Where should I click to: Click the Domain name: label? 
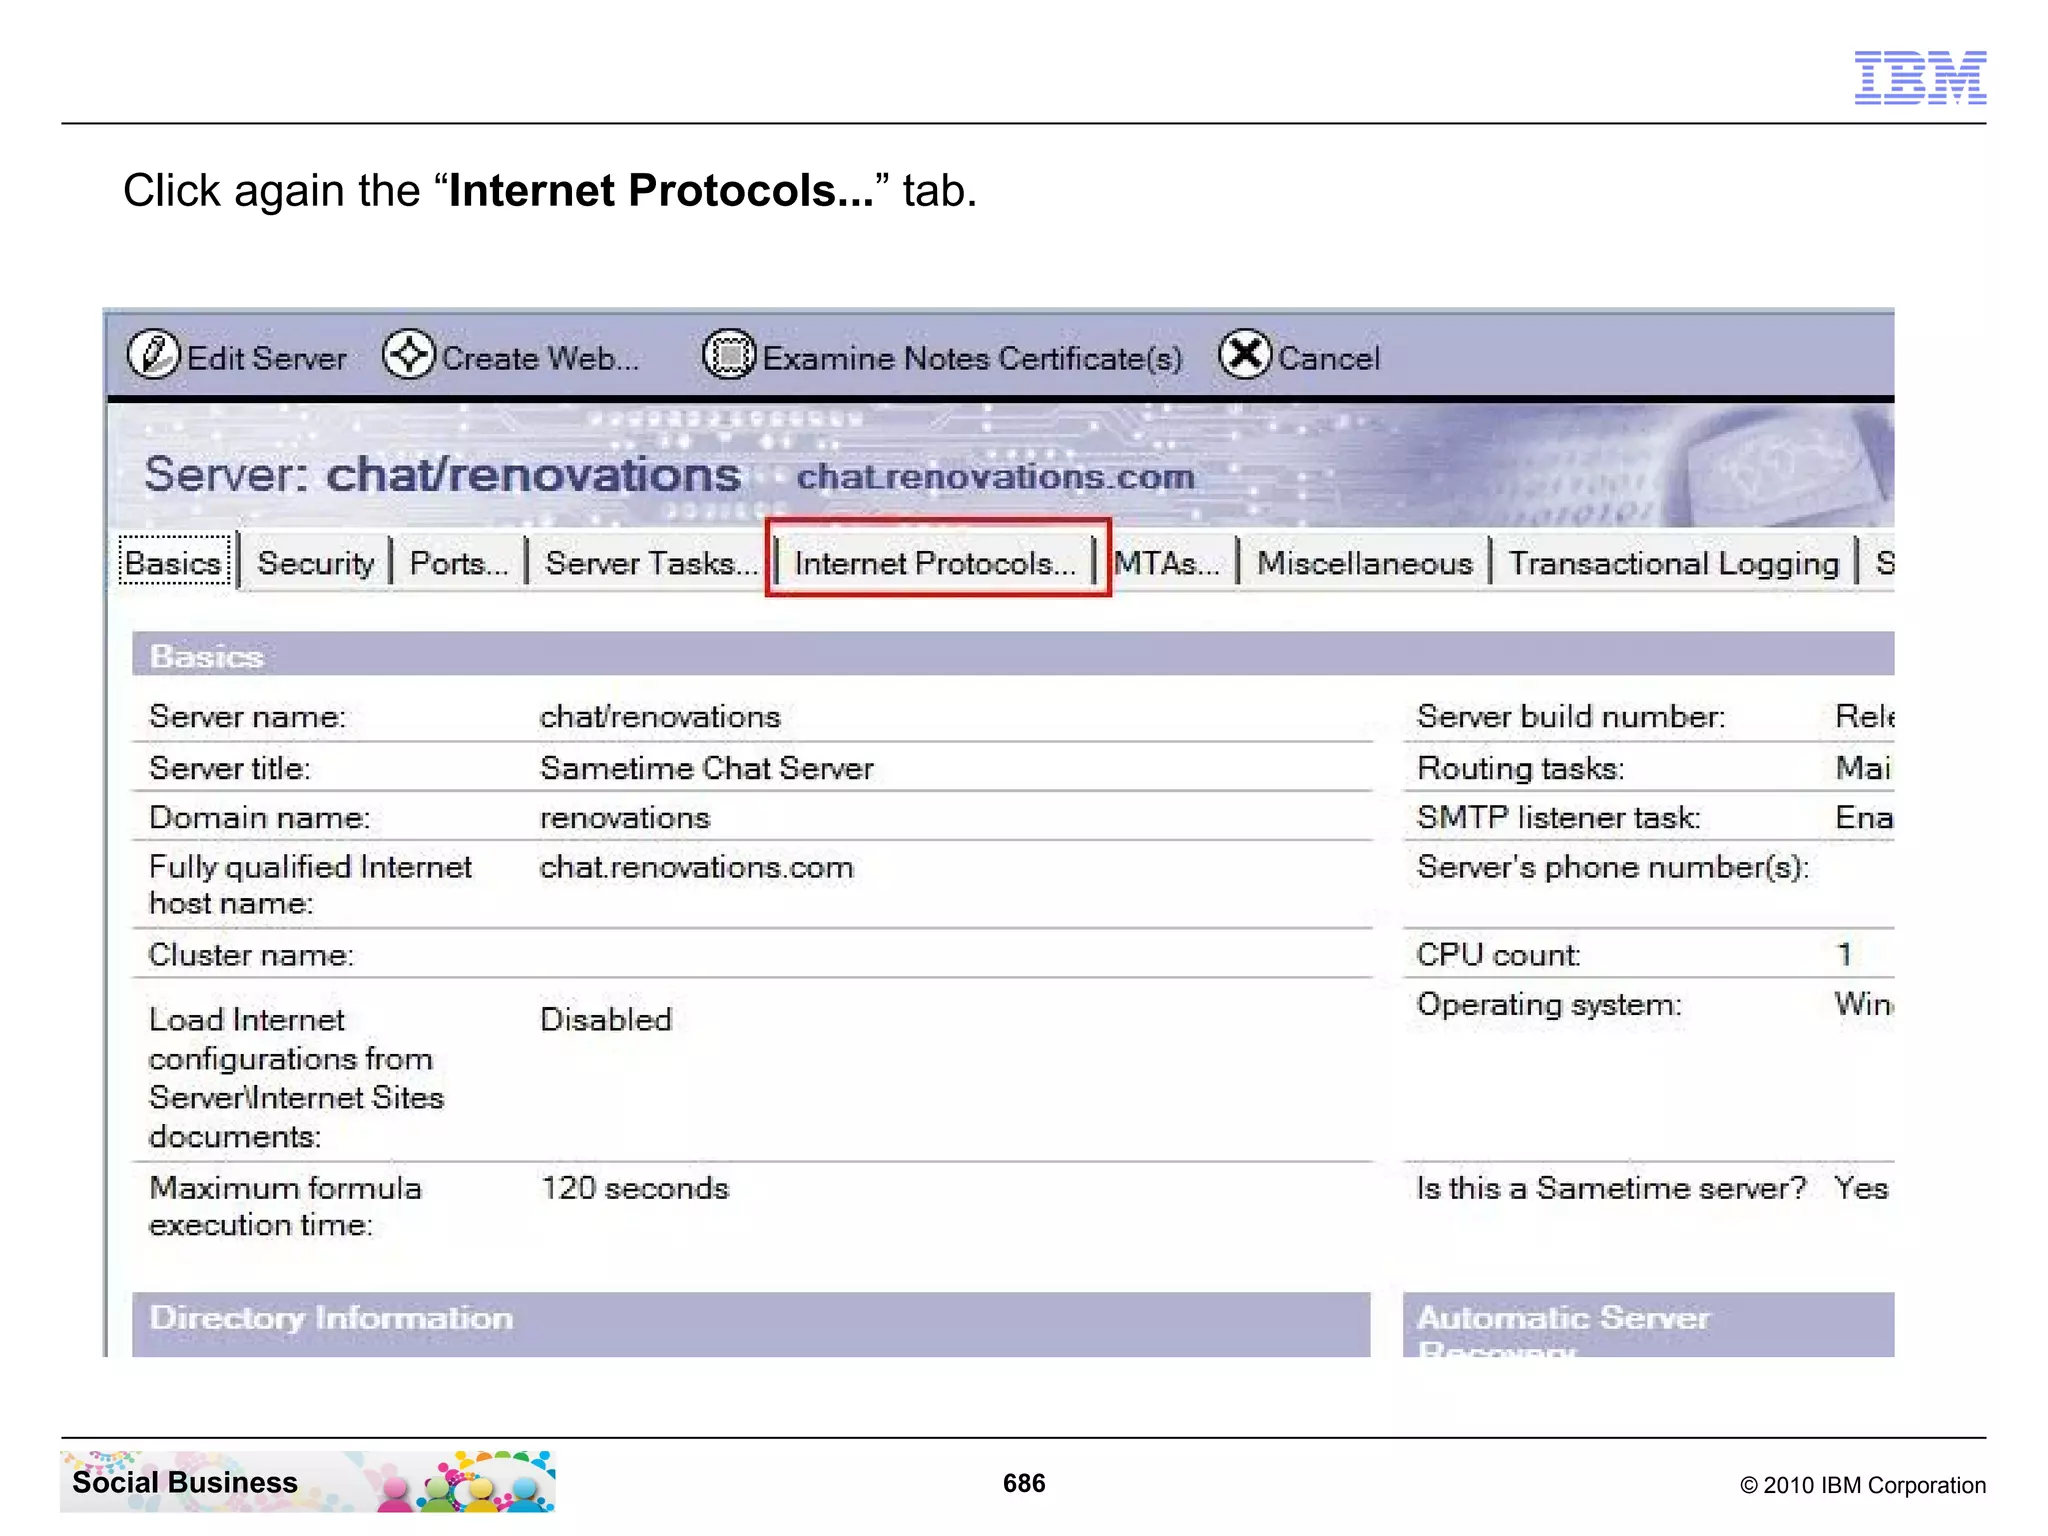[260, 817]
